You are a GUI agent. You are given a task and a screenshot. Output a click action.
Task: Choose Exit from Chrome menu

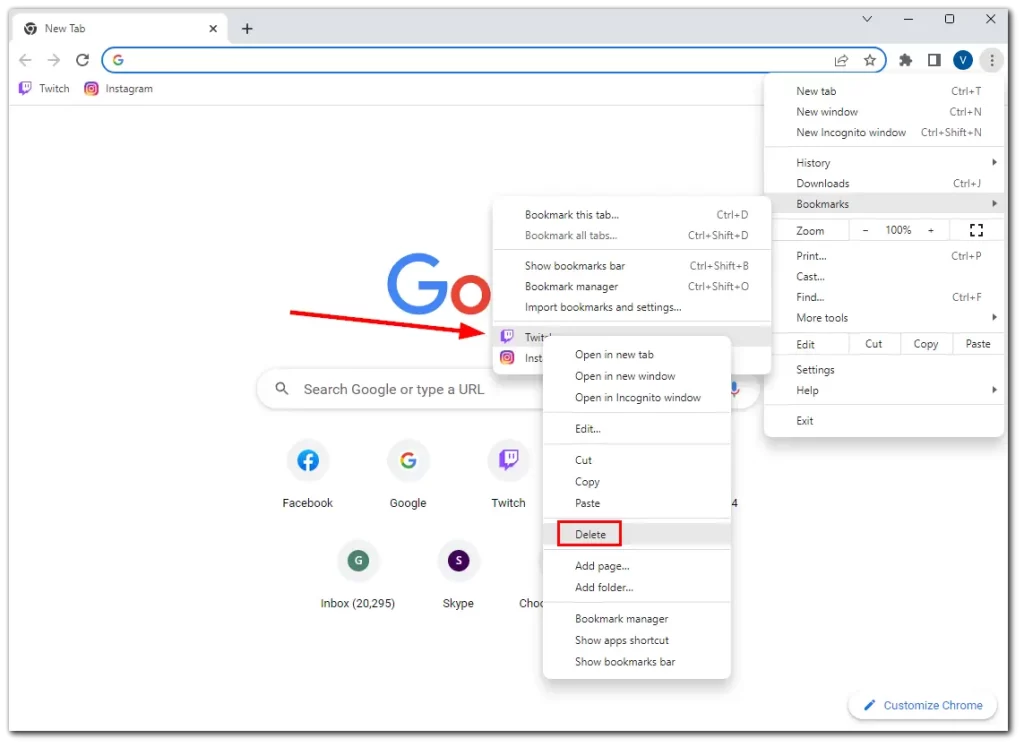pos(884,421)
